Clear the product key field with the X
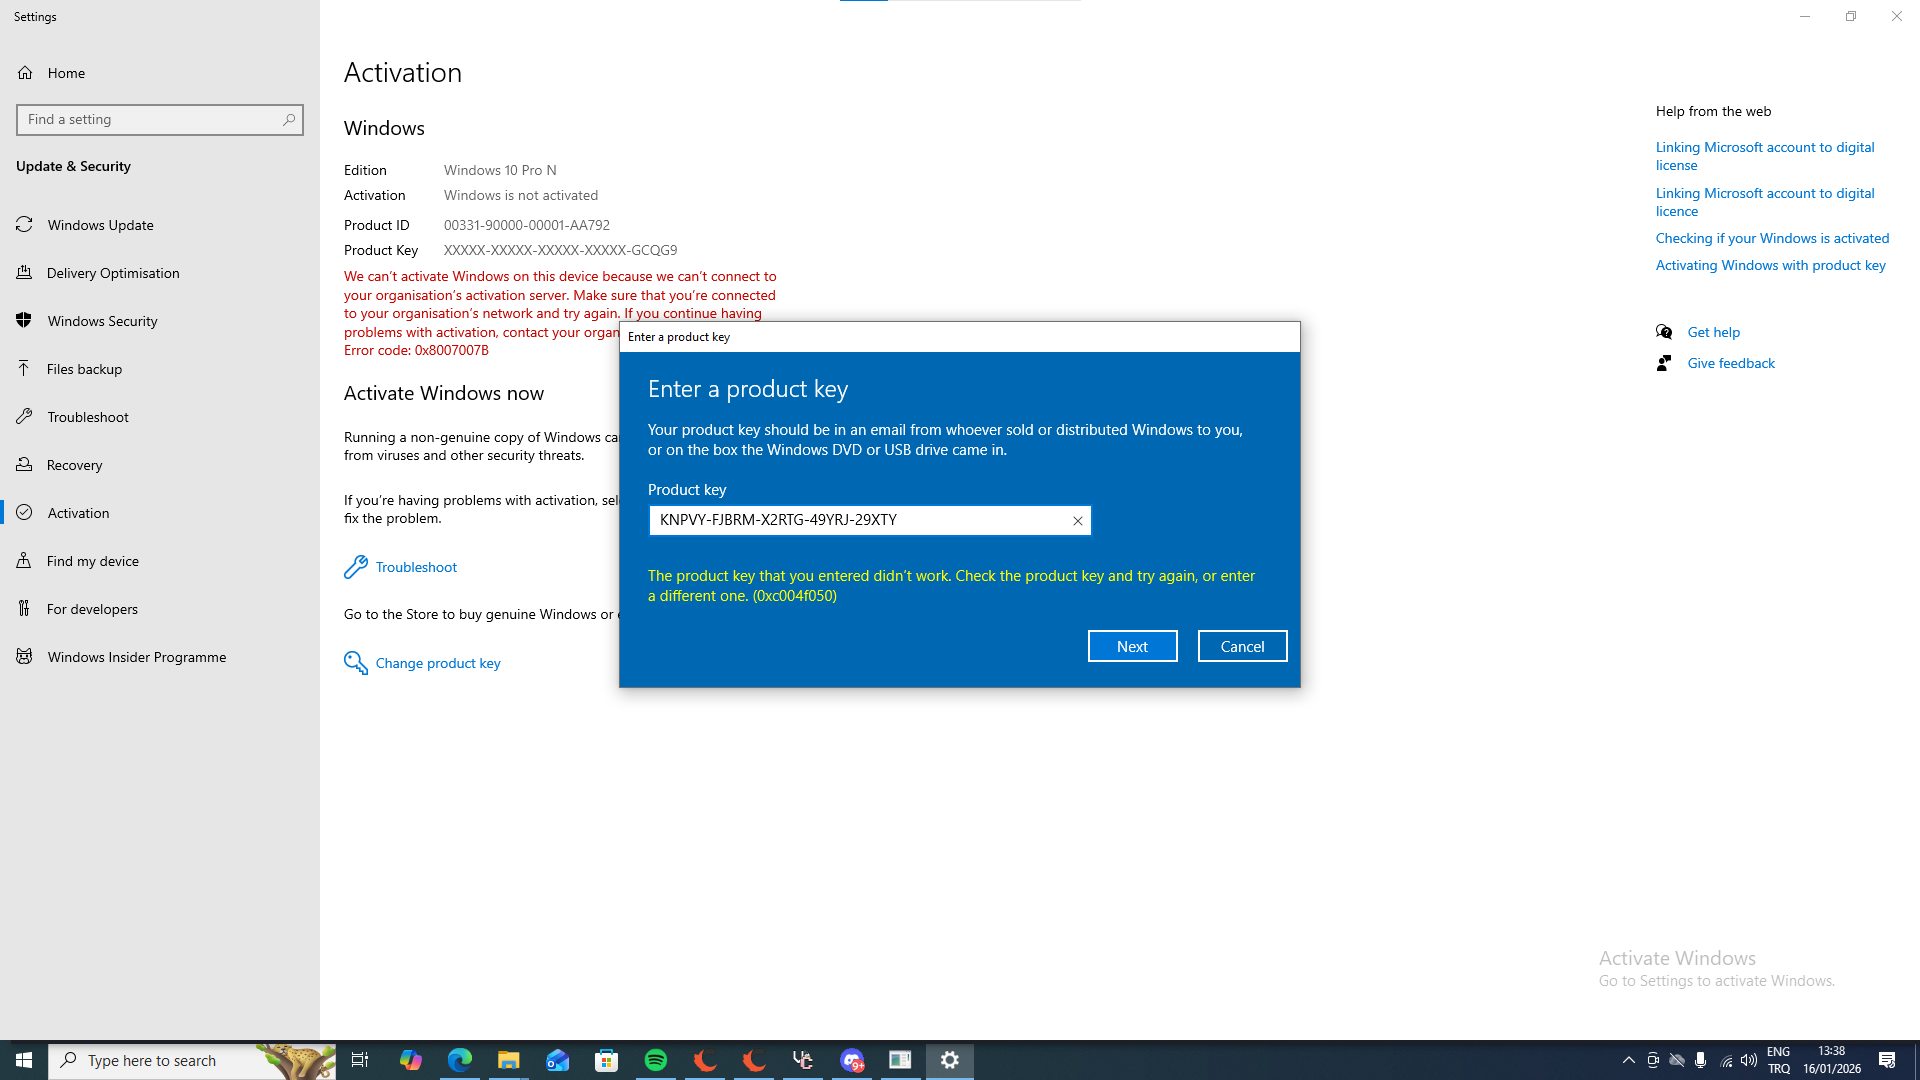This screenshot has width=1920, height=1080. point(1077,520)
